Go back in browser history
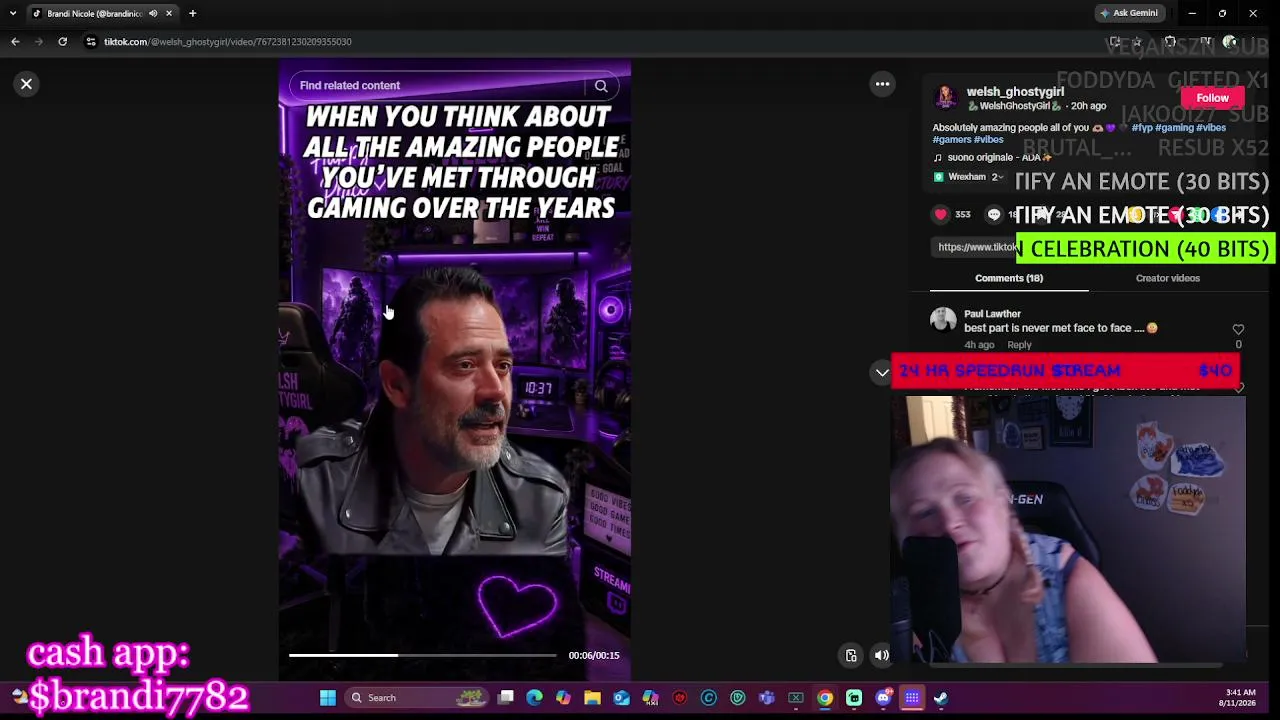This screenshot has width=1280, height=720. (x=15, y=42)
